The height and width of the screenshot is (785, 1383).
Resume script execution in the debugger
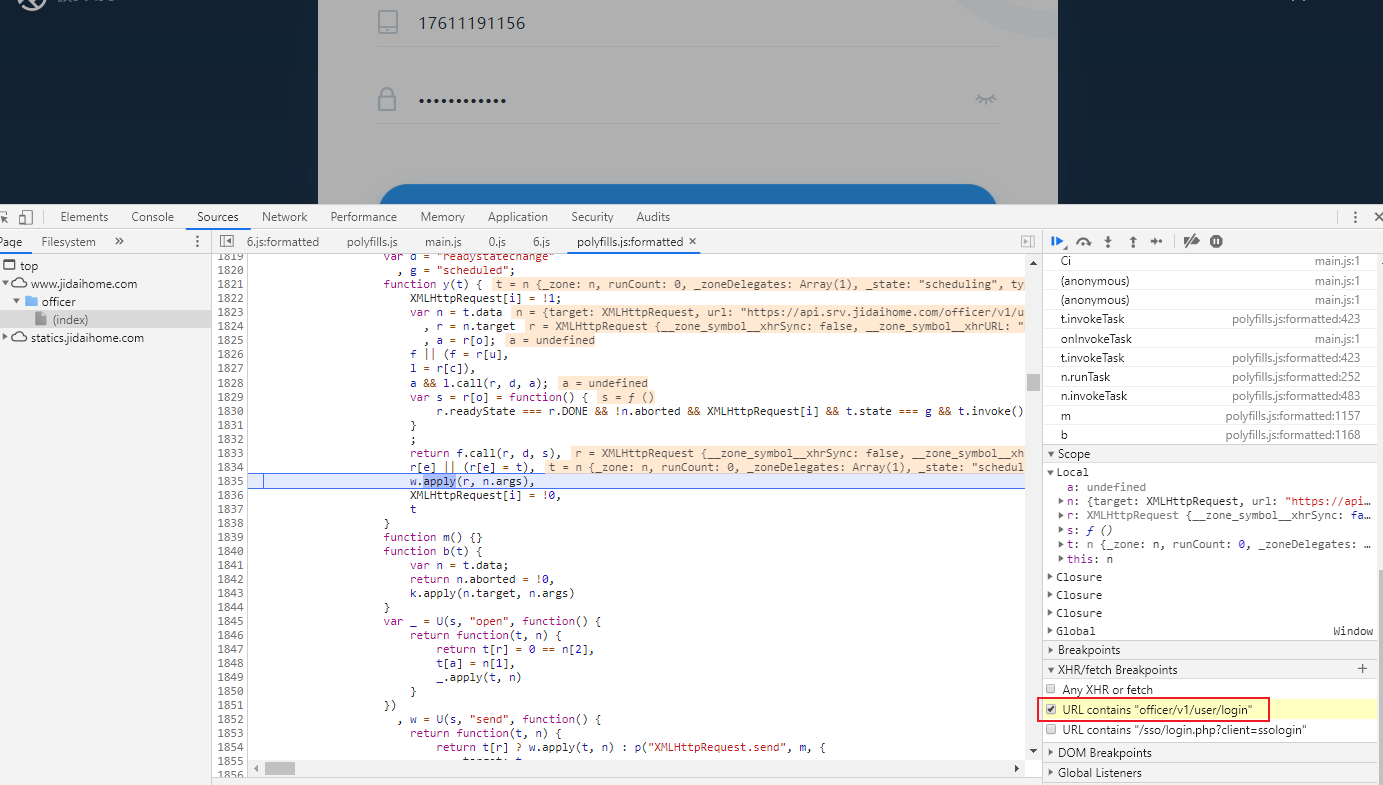click(1058, 241)
